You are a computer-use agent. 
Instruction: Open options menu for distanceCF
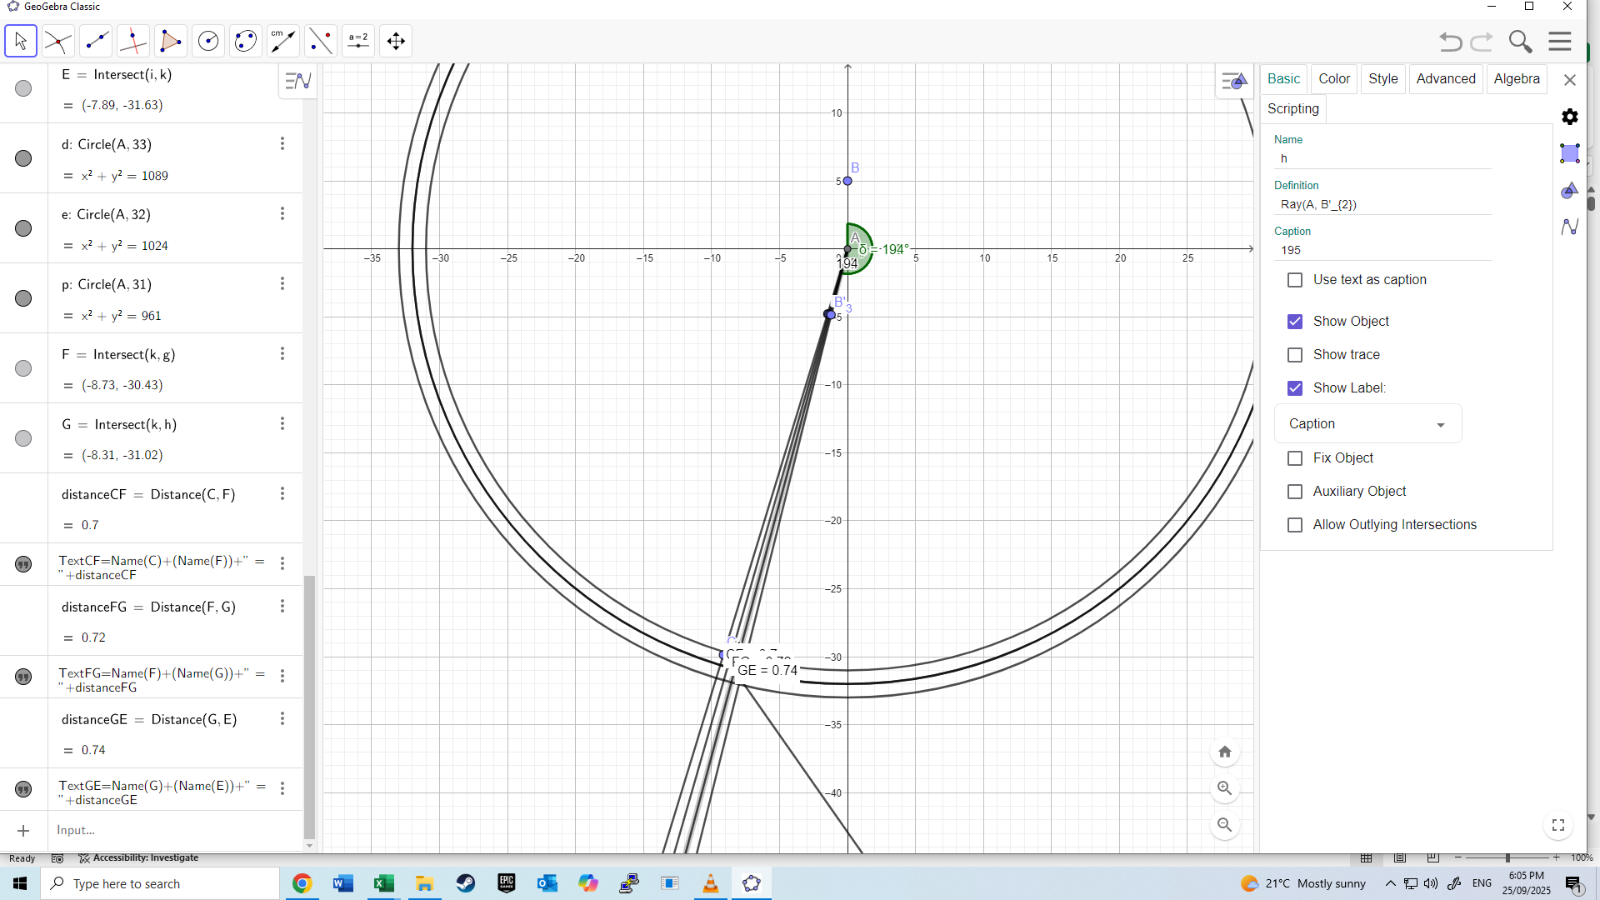point(282,494)
